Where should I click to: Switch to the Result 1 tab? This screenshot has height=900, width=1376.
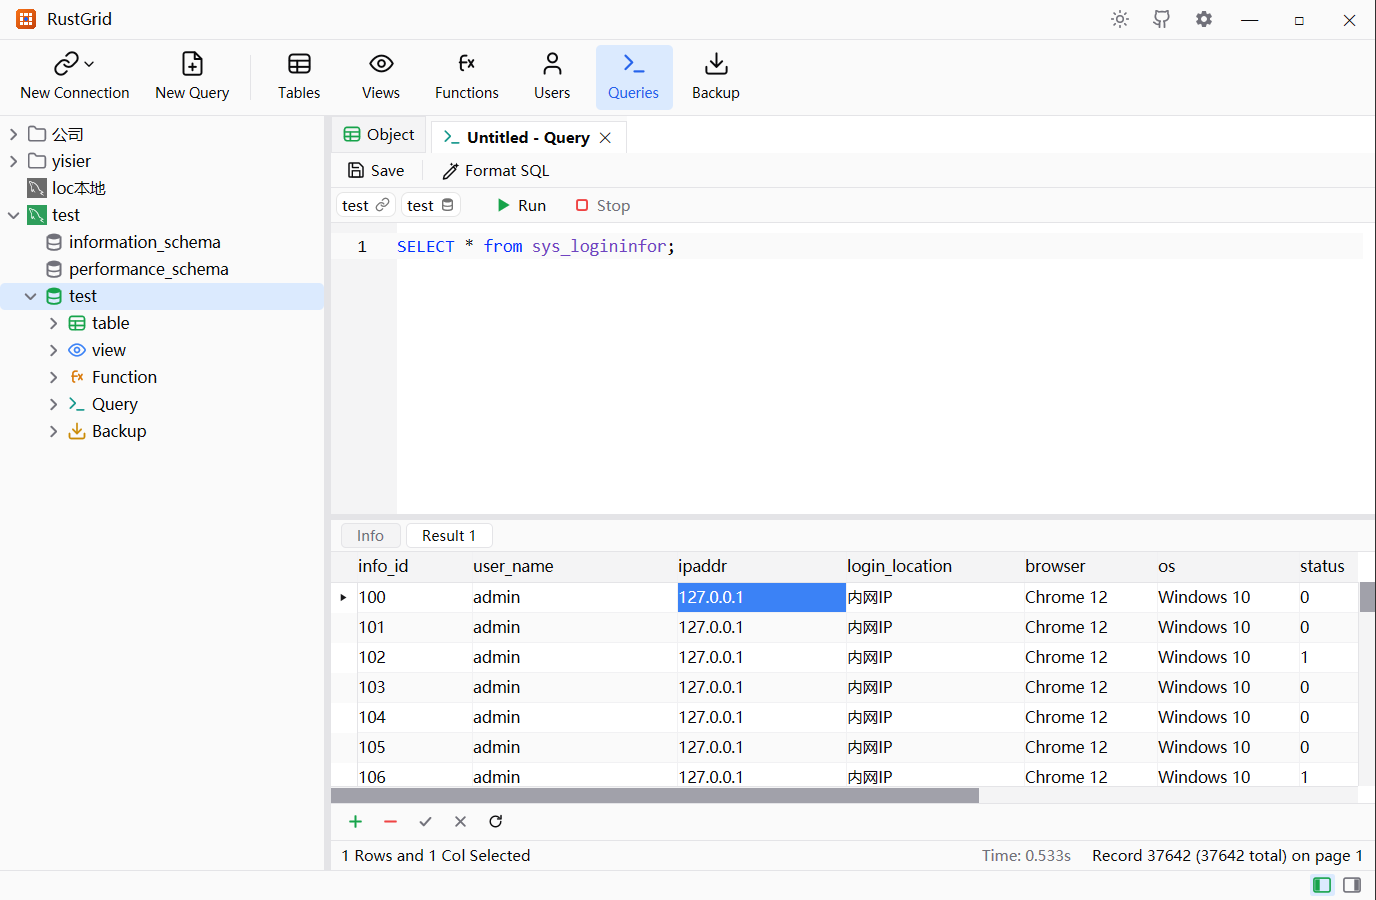click(449, 536)
